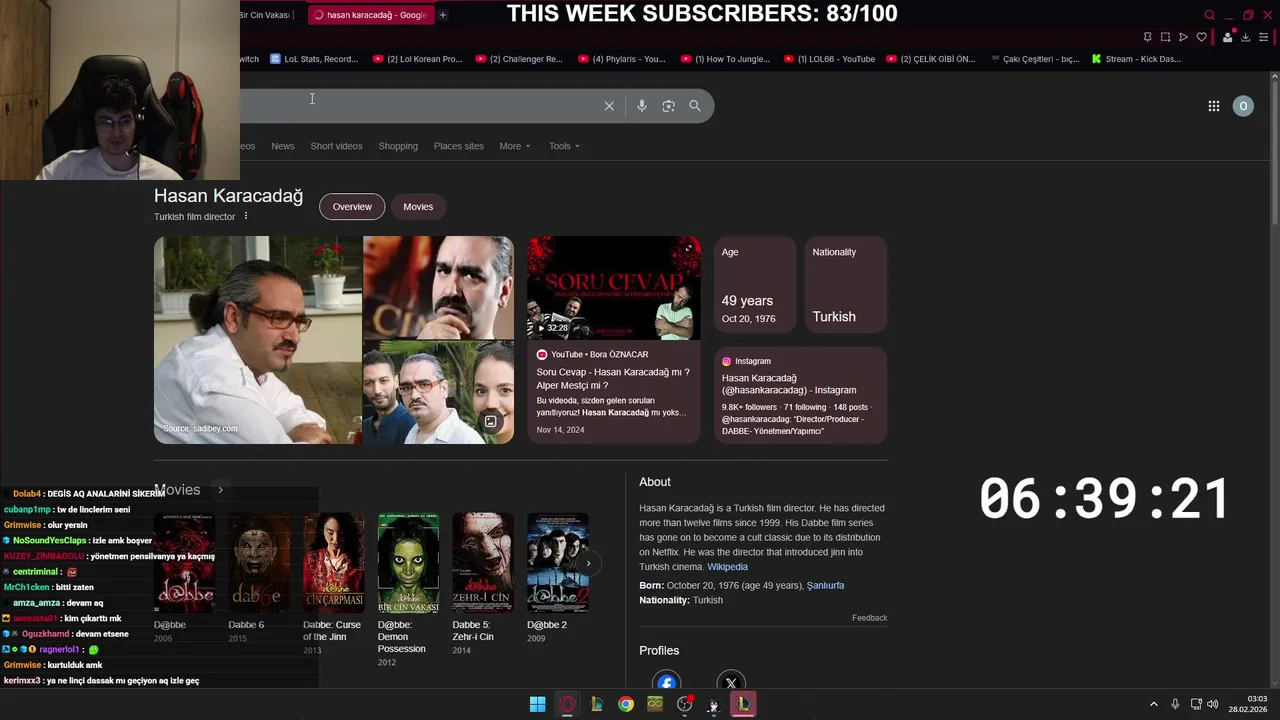1280x720 pixels.
Task: Open the Opera profile icon
Action: pos(1228,37)
